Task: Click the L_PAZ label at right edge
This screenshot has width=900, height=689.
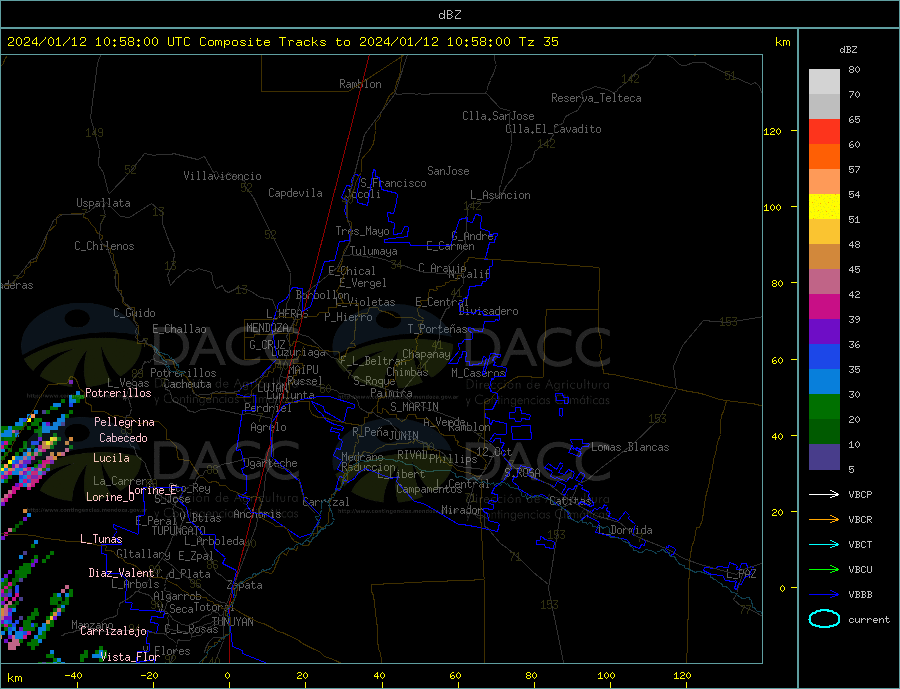Action: (x=741, y=574)
